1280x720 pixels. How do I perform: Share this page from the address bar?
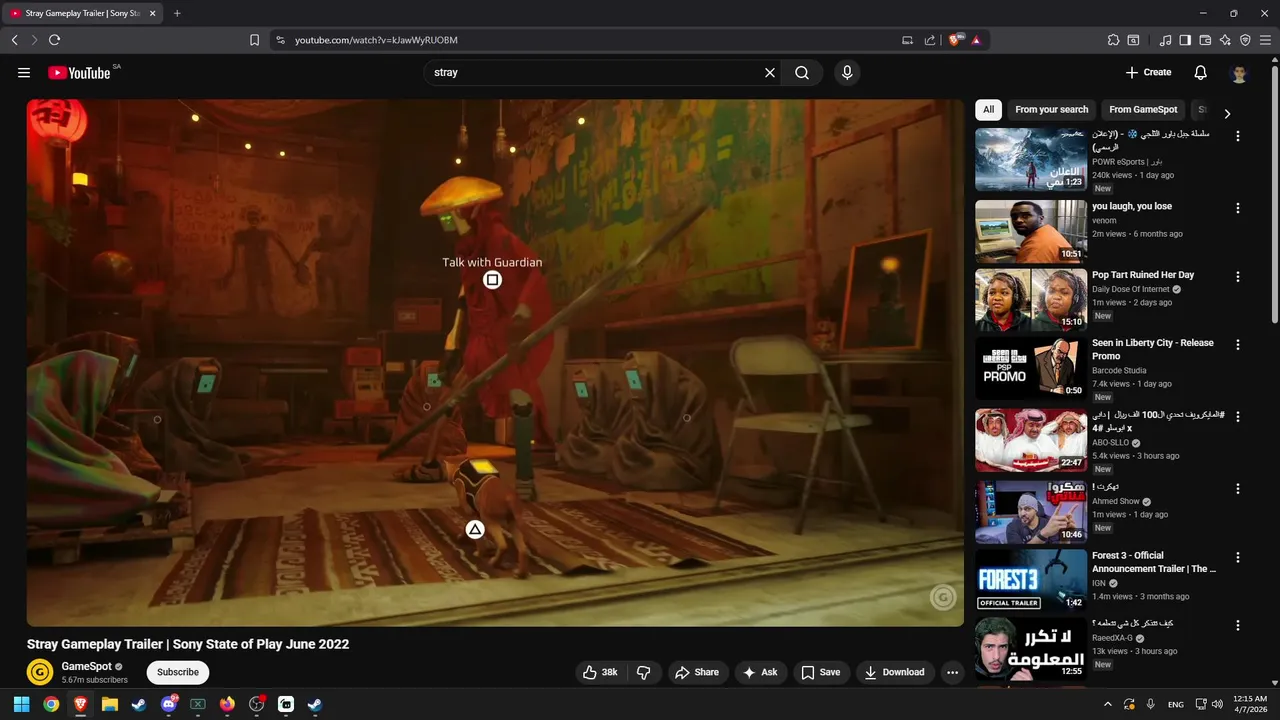pyautogui.click(x=930, y=40)
